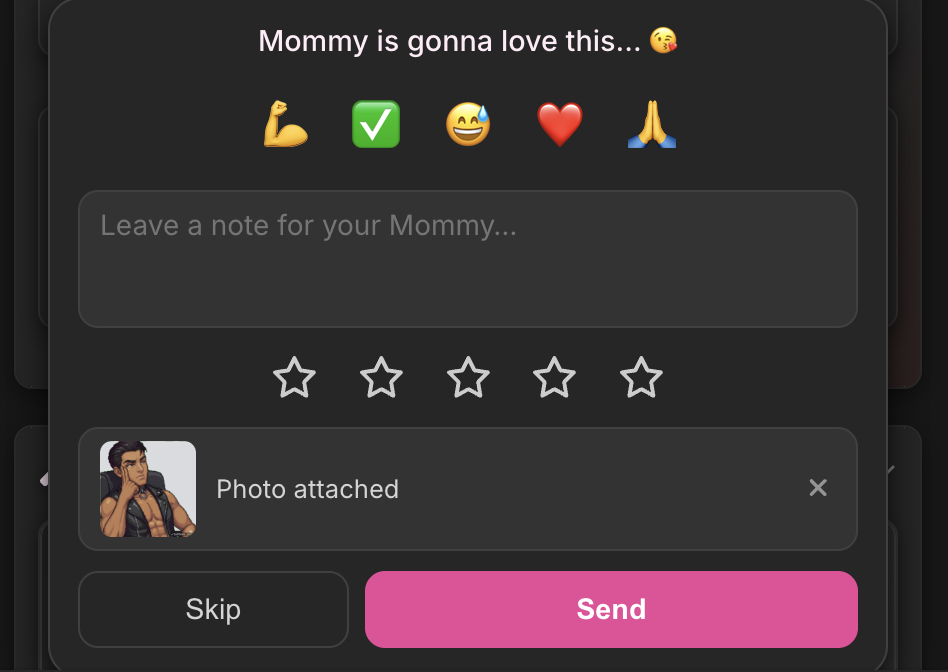
Task: Select the green checkmark emoji reaction
Action: pyautogui.click(x=376, y=124)
